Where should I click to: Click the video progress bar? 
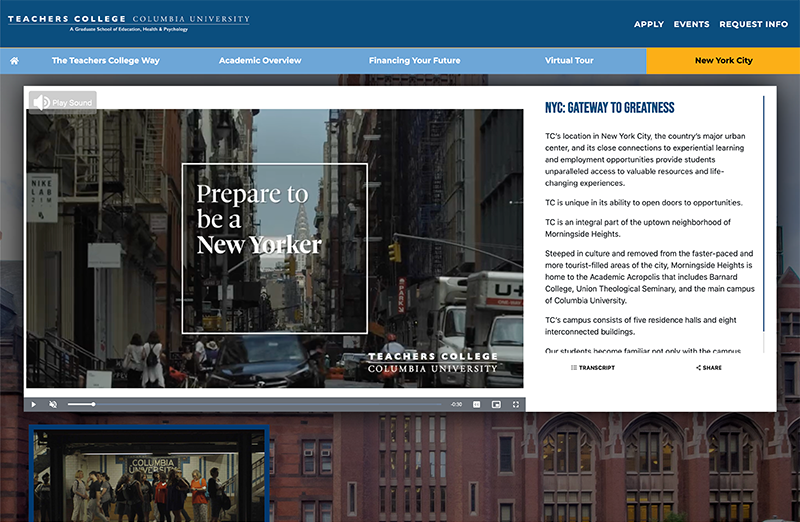[254, 404]
